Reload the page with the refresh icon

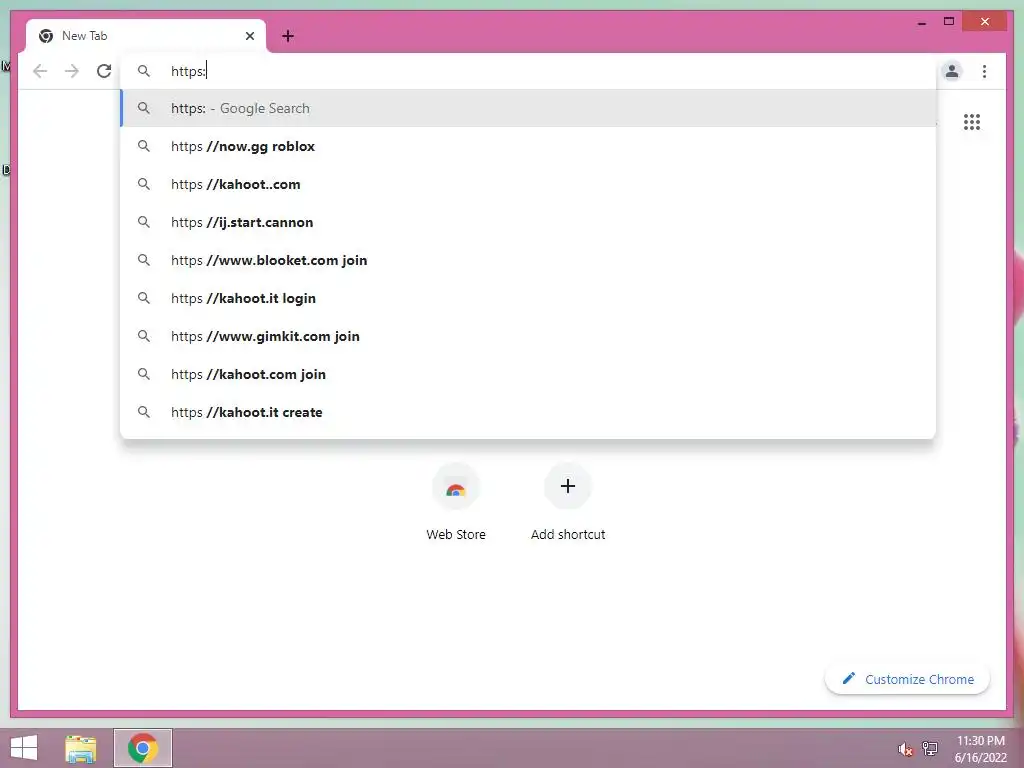tap(104, 71)
